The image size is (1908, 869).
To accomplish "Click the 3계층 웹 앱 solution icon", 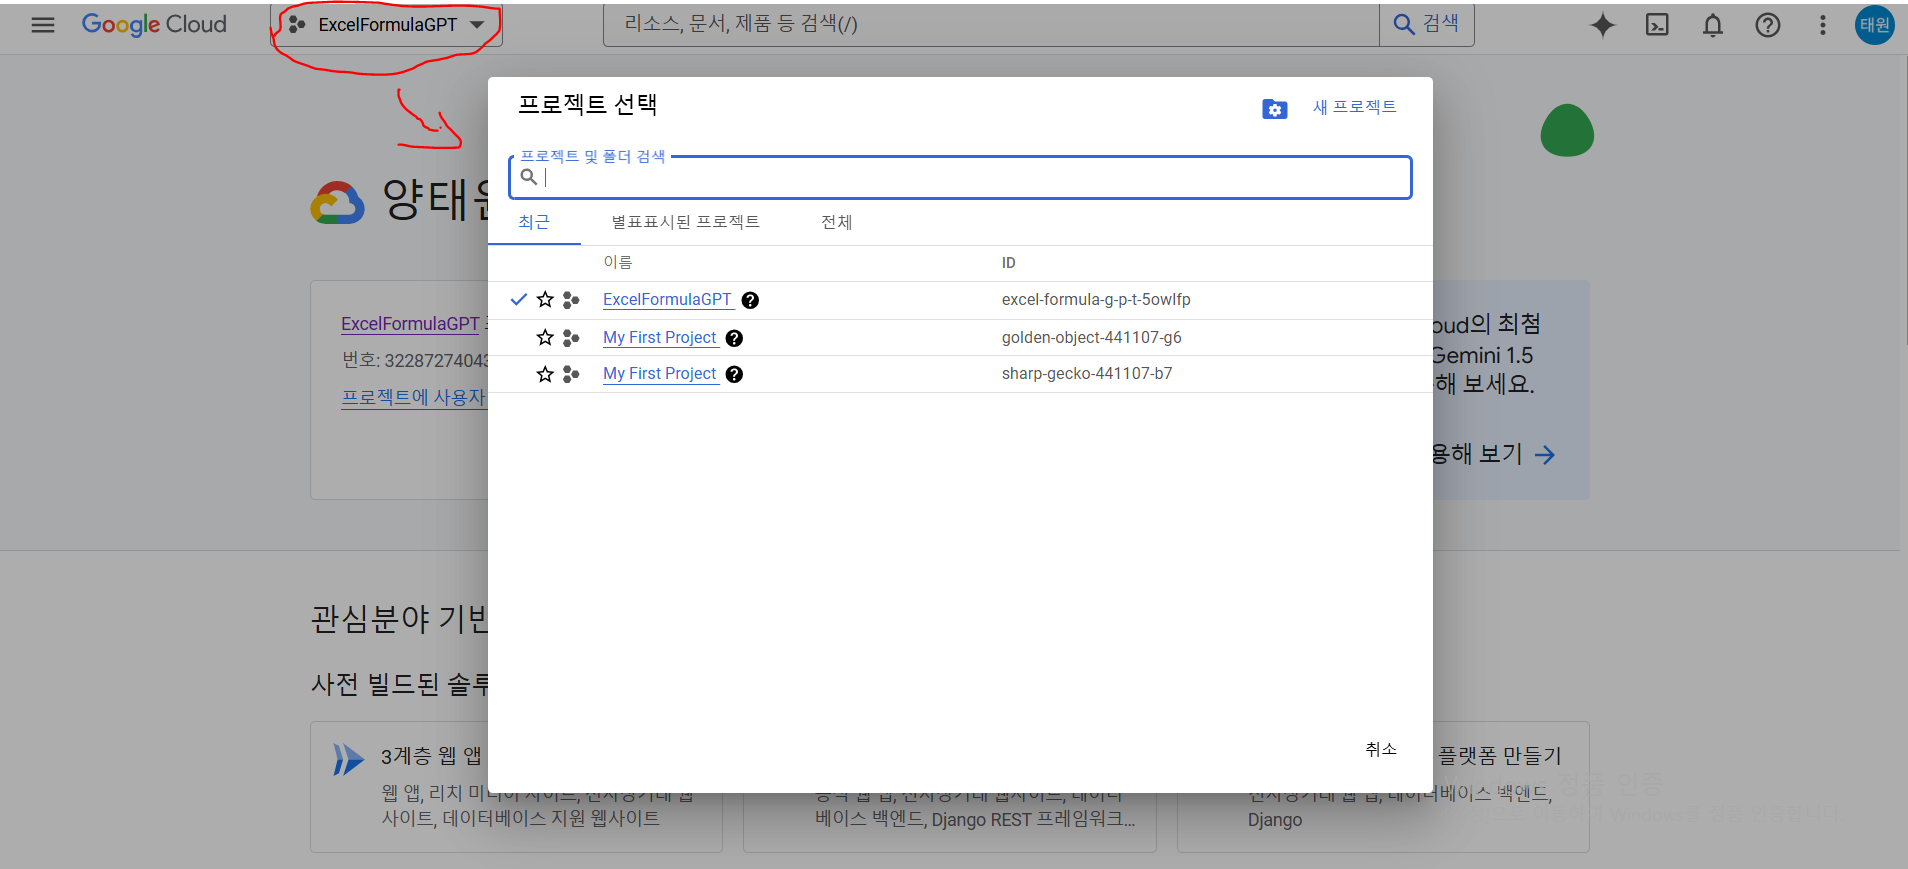I will click(x=348, y=759).
